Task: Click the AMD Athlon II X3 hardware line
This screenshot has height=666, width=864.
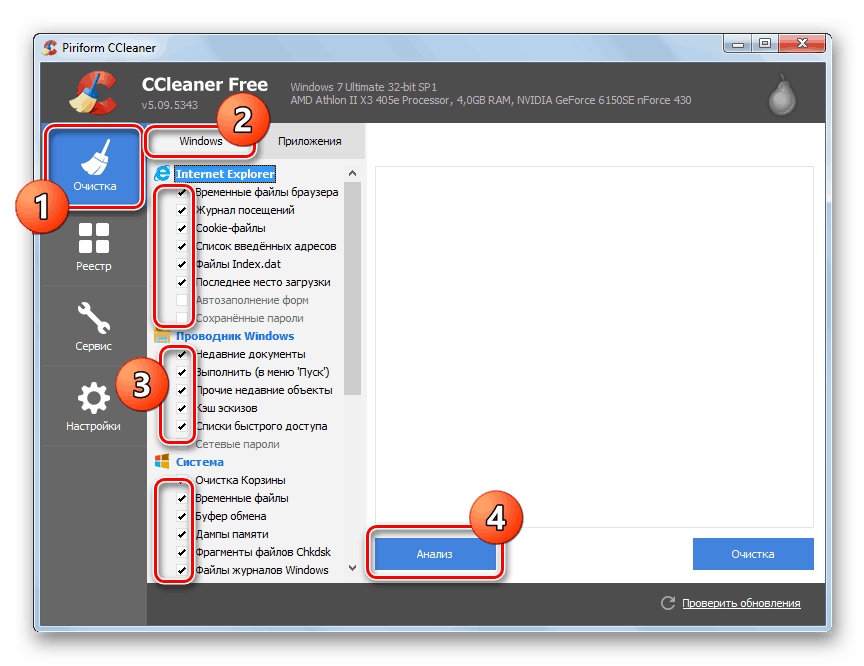Action: pos(491,100)
